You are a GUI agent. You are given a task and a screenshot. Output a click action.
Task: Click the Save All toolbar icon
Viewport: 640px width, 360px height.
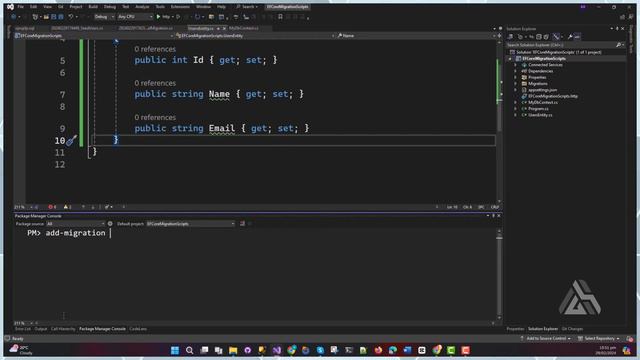point(61,17)
